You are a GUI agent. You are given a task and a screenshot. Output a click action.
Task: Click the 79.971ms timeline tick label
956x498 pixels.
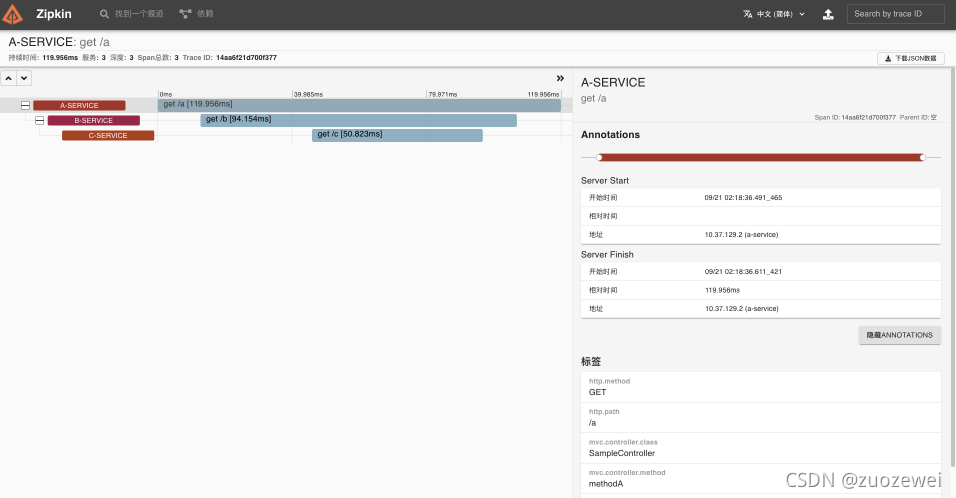443,94
